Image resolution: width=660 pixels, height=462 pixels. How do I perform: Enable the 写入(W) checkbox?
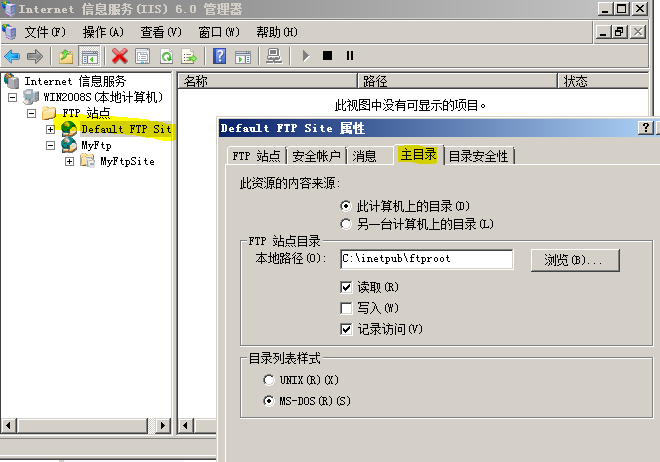click(346, 308)
